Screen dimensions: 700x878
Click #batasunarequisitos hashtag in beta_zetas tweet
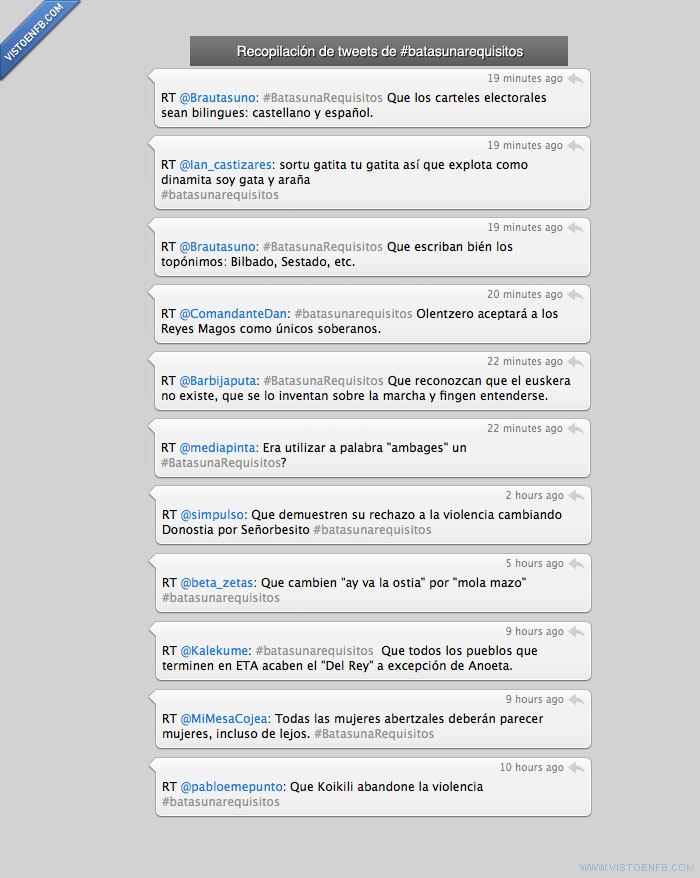[221, 598]
